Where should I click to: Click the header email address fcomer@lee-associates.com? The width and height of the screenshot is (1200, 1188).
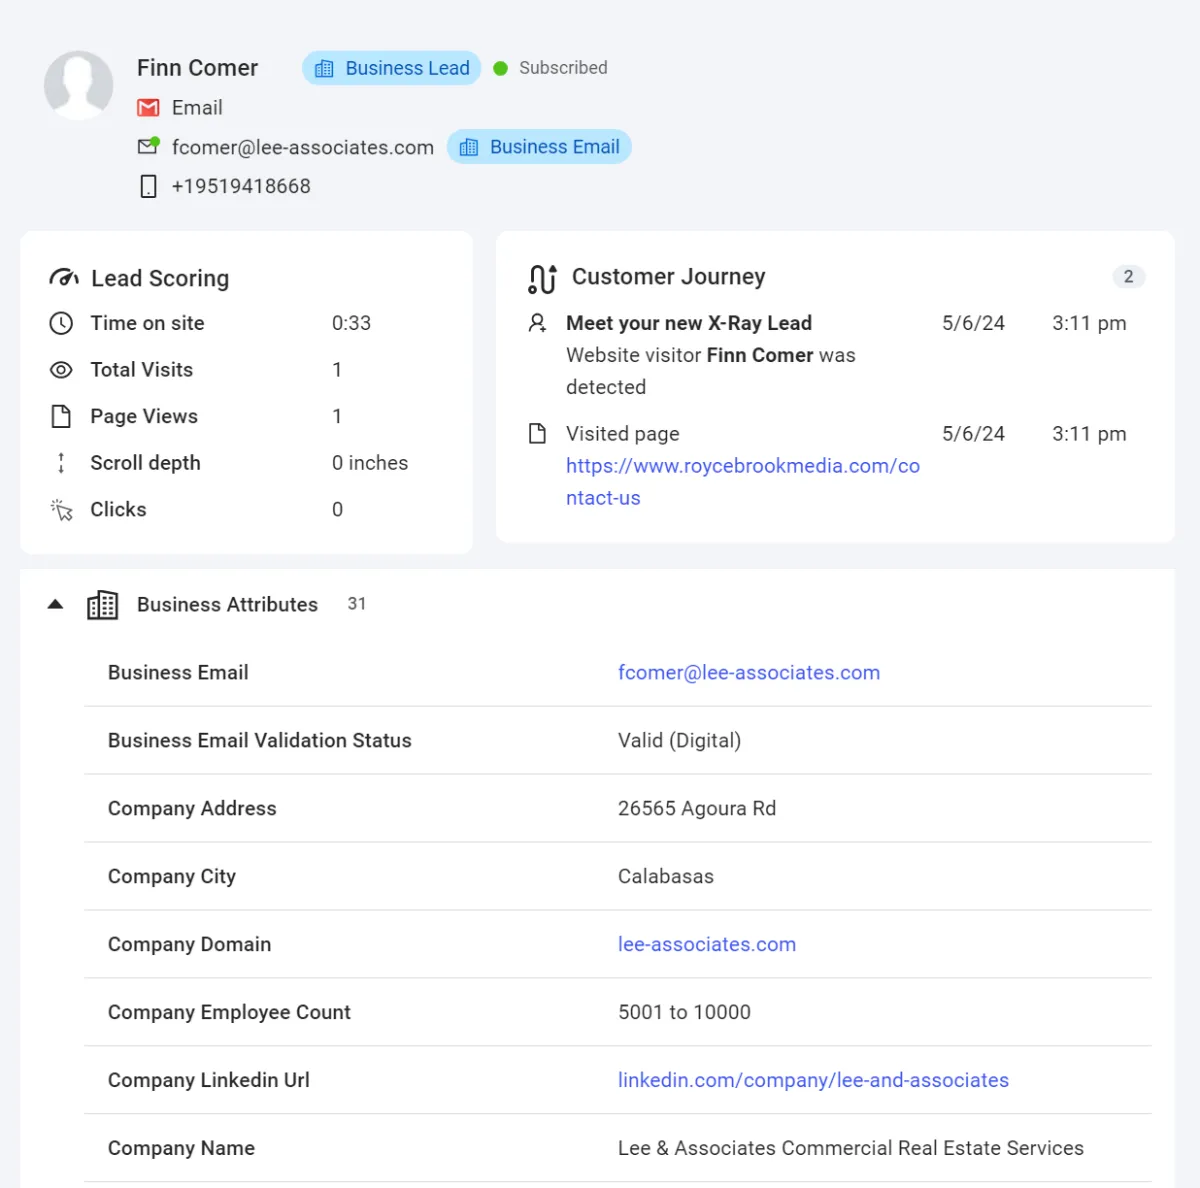(x=303, y=147)
